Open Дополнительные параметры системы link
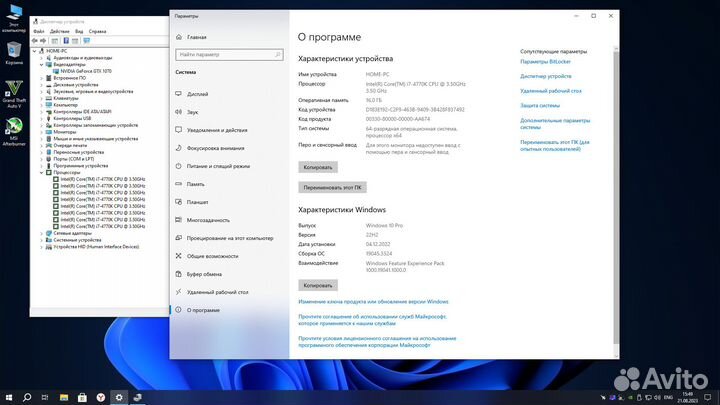Viewport: 720px width, 405px height. 555,124
